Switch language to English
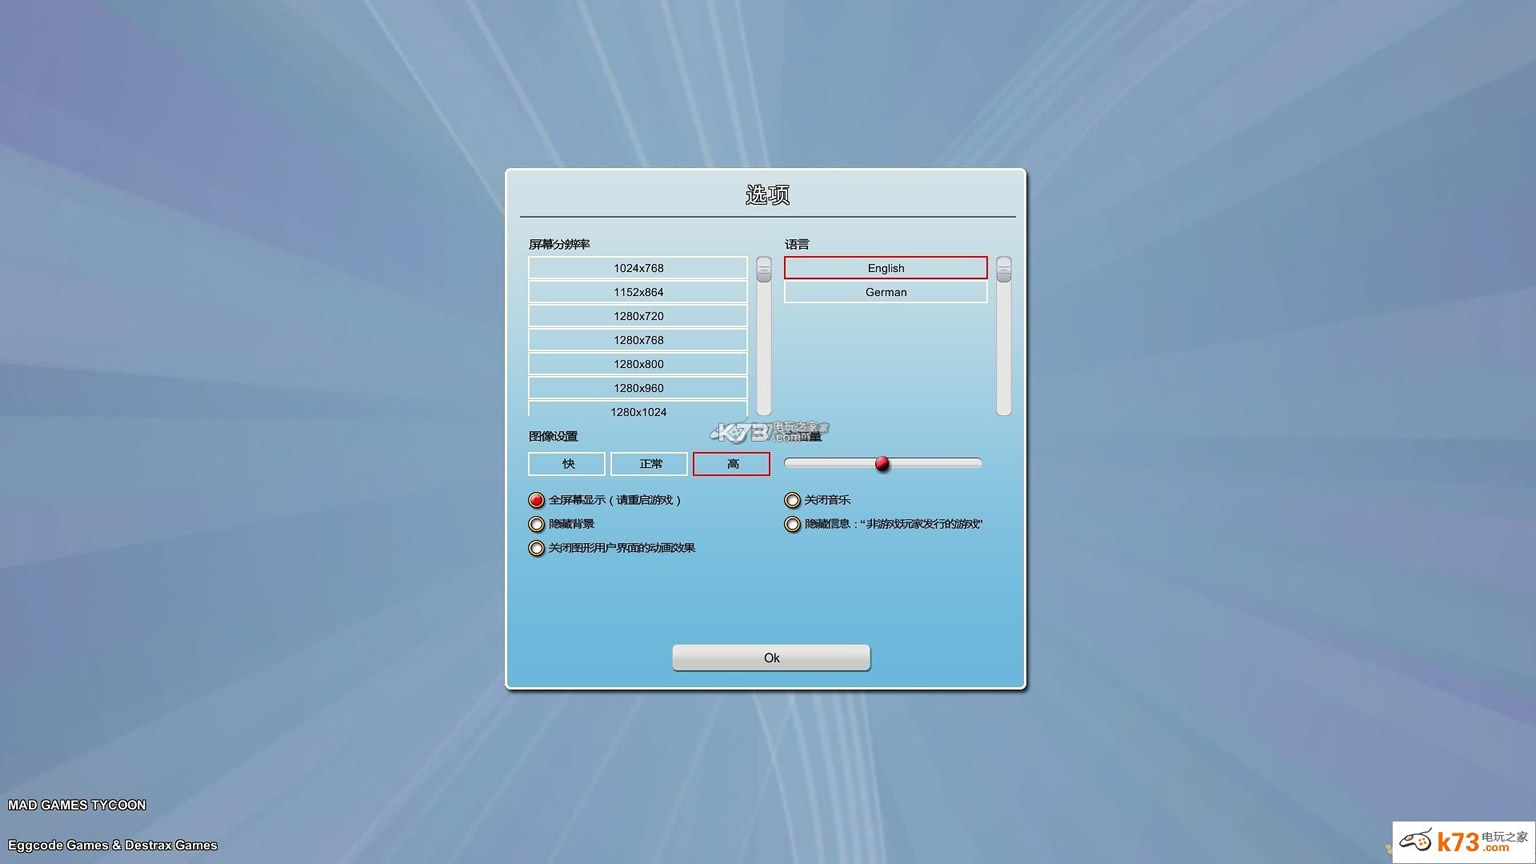This screenshot has height=864, width=1536. click(885, 268)
